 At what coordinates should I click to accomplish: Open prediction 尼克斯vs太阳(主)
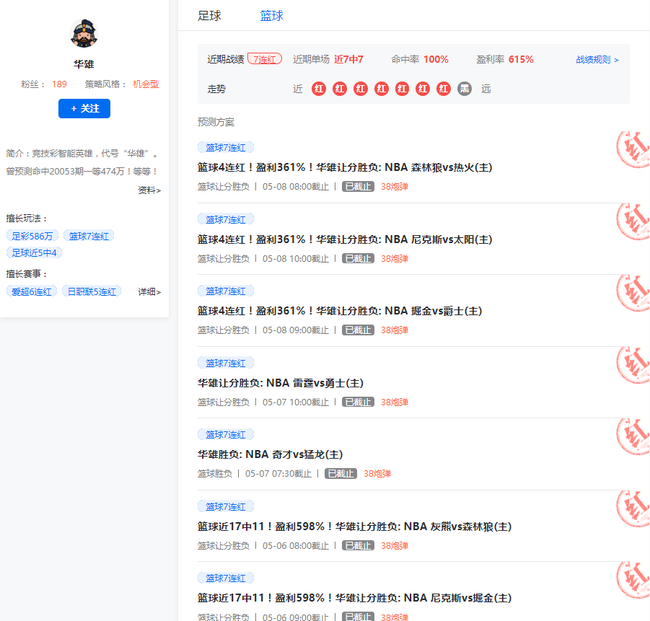345,240
